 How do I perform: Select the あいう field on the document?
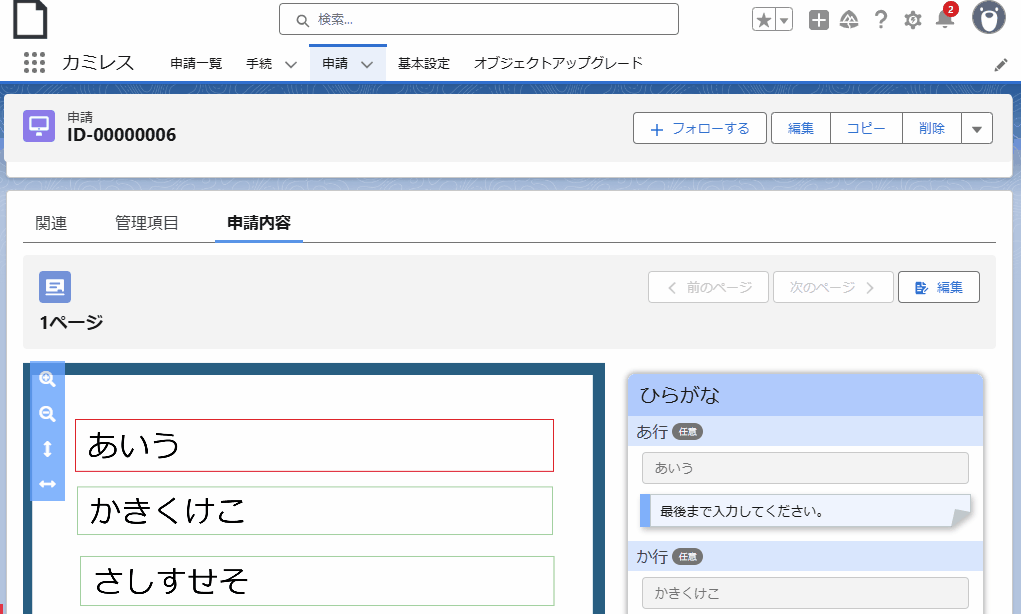tap(315, 445)
